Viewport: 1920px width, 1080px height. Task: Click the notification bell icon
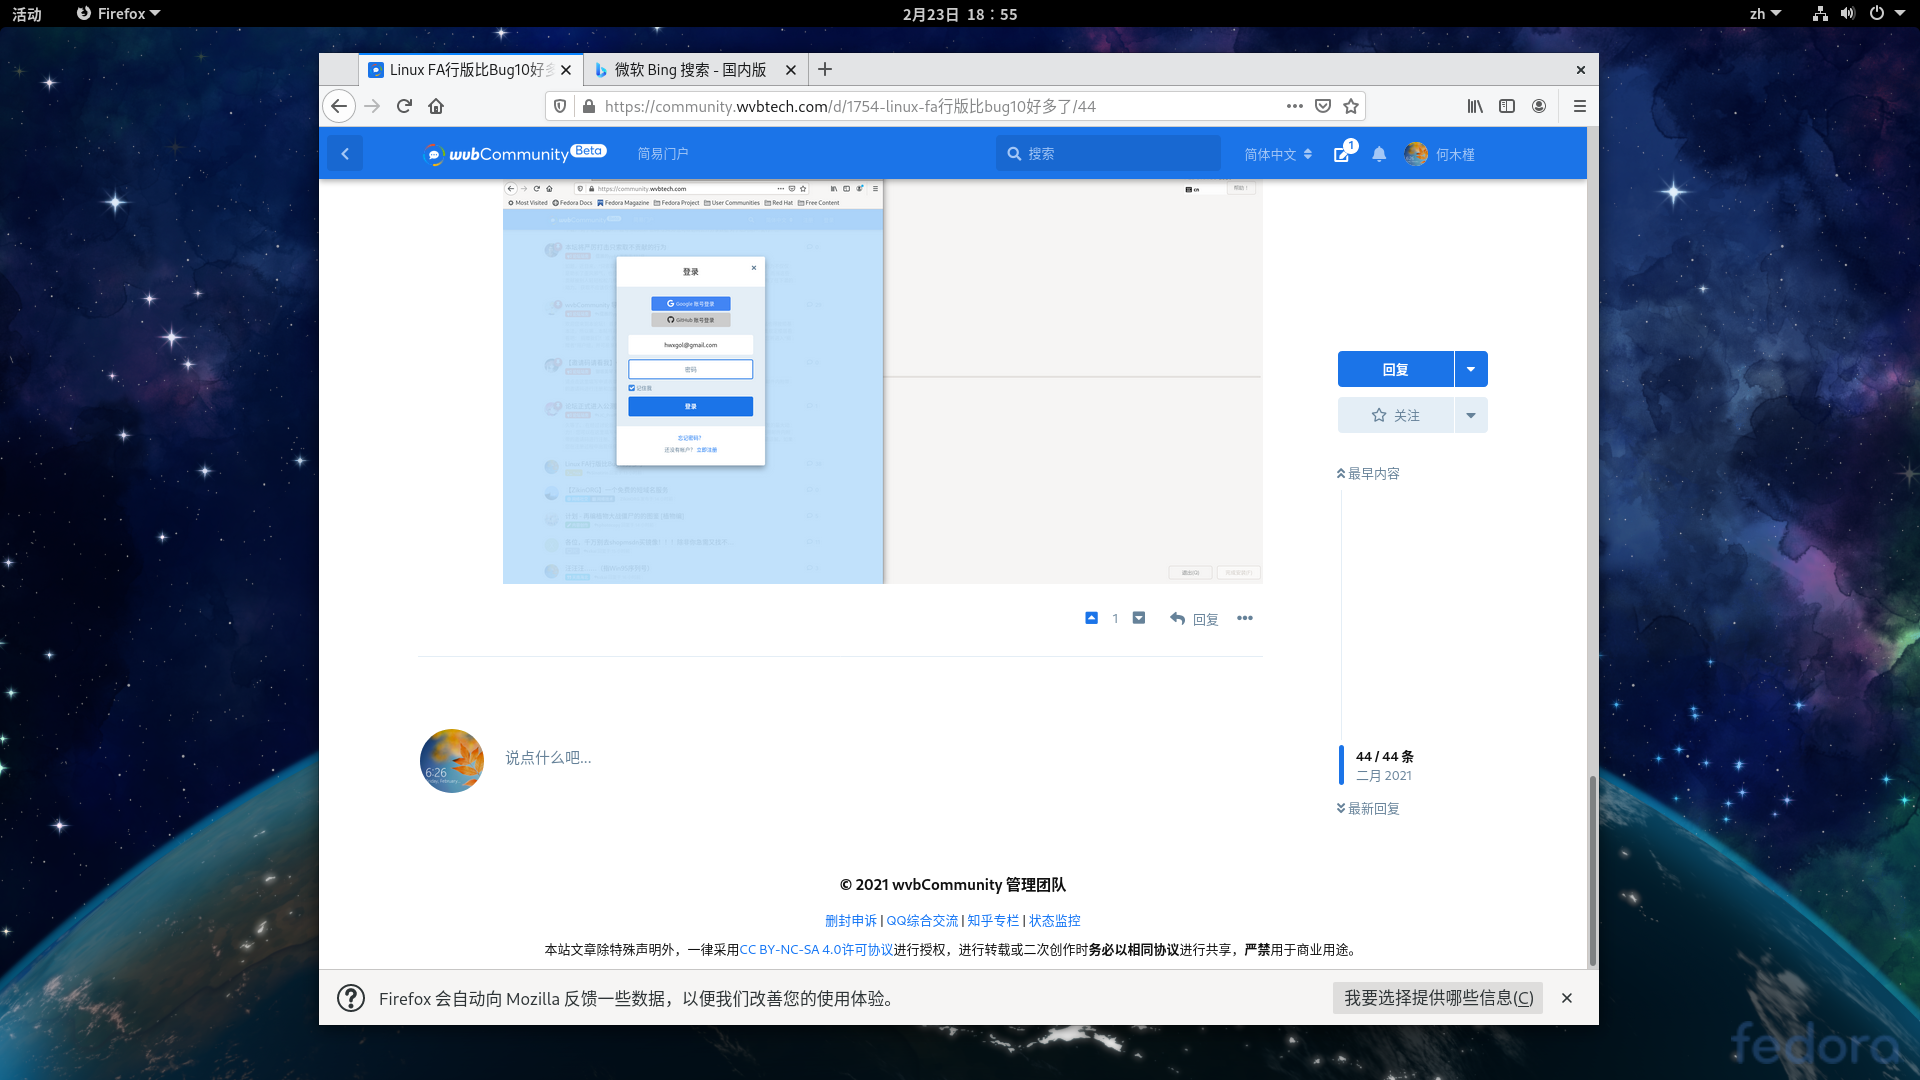(x=1379, y=154)
